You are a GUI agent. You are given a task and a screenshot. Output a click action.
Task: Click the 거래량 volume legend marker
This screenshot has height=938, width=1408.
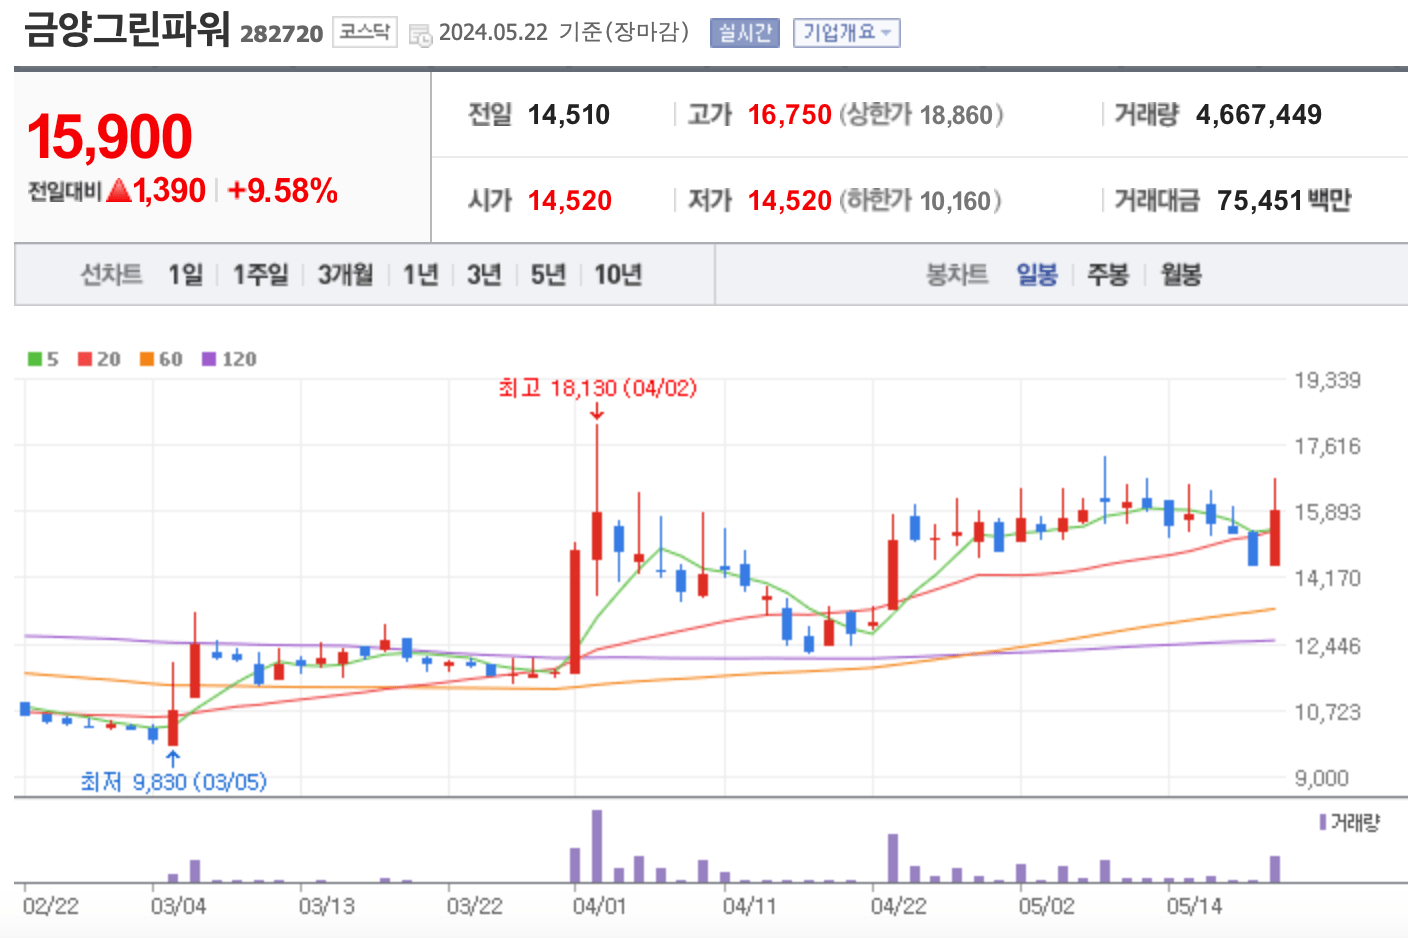[x=1323, y=822]
